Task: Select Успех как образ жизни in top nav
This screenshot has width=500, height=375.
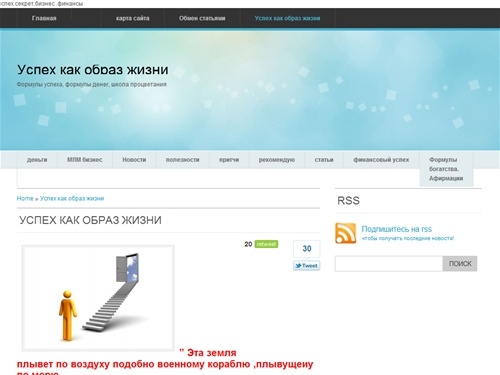Action: pyautogui.click(x=287, y=18)
